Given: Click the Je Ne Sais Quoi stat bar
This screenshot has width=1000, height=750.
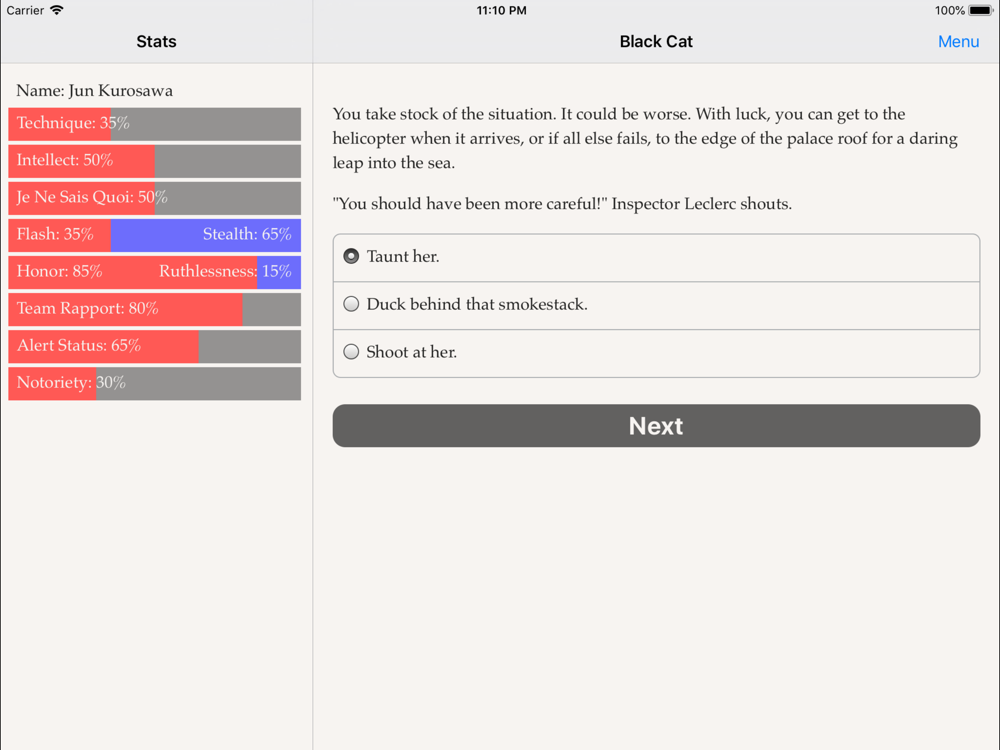Looking at the screenshot, I should click(x=154, y=198).
